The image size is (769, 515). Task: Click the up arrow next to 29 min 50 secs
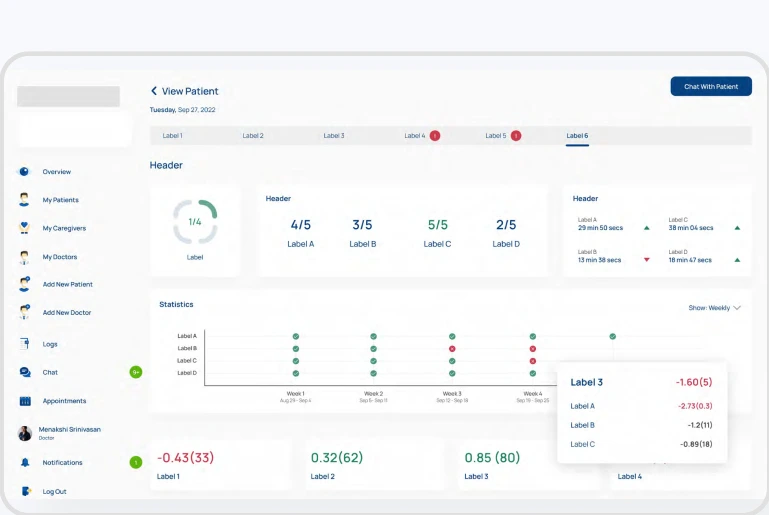(x=646, y=228)
